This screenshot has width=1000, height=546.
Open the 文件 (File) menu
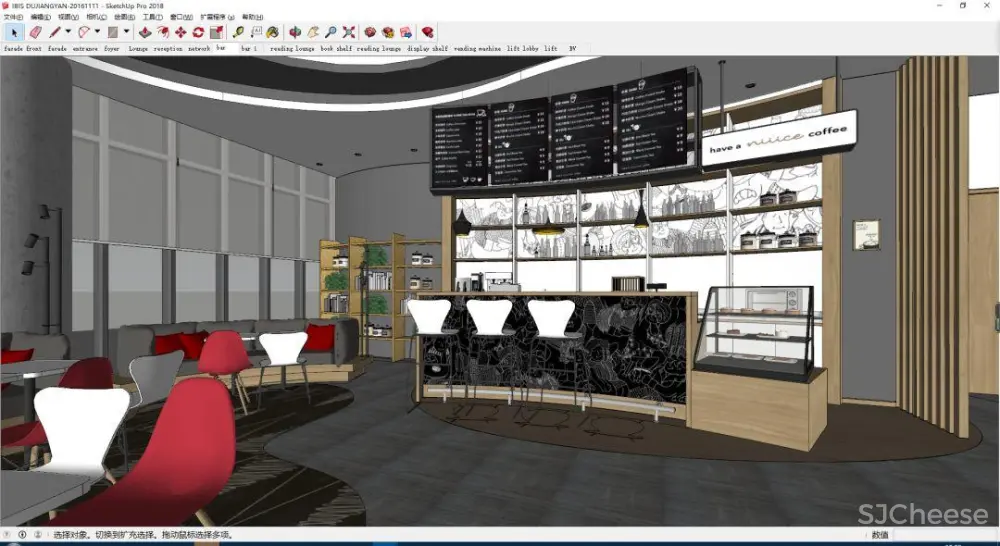tap(13, 17)
